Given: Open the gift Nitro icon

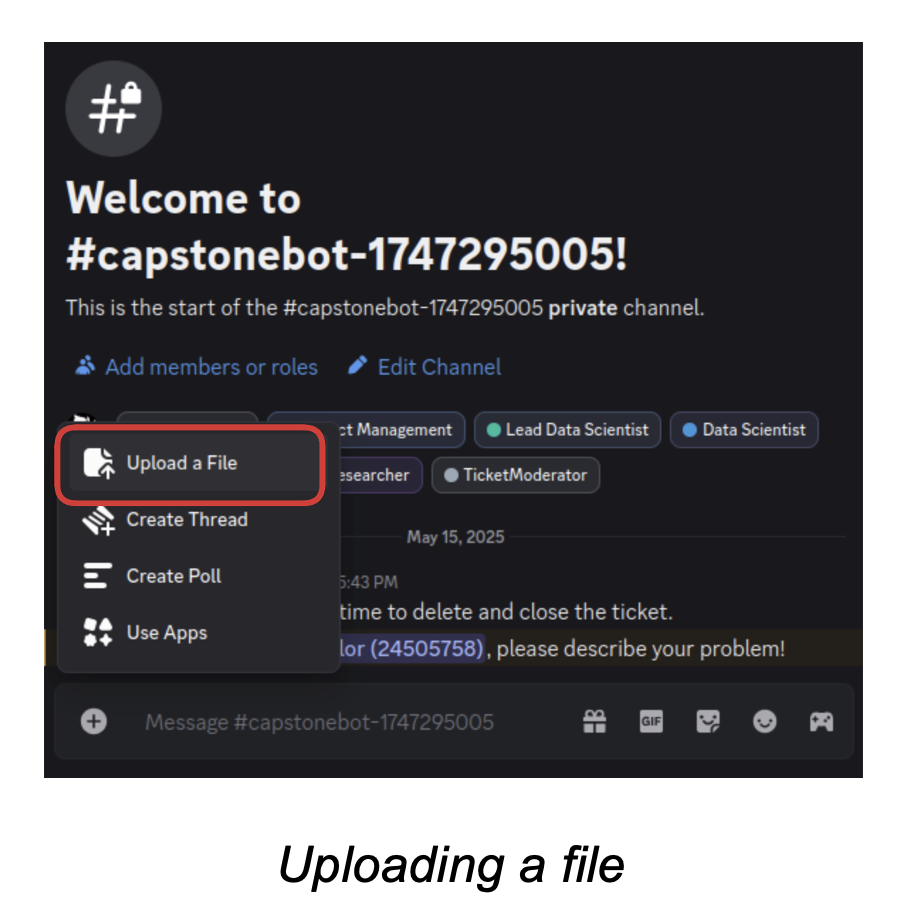Looking at the screenshot, I should [x=594, y=721].
